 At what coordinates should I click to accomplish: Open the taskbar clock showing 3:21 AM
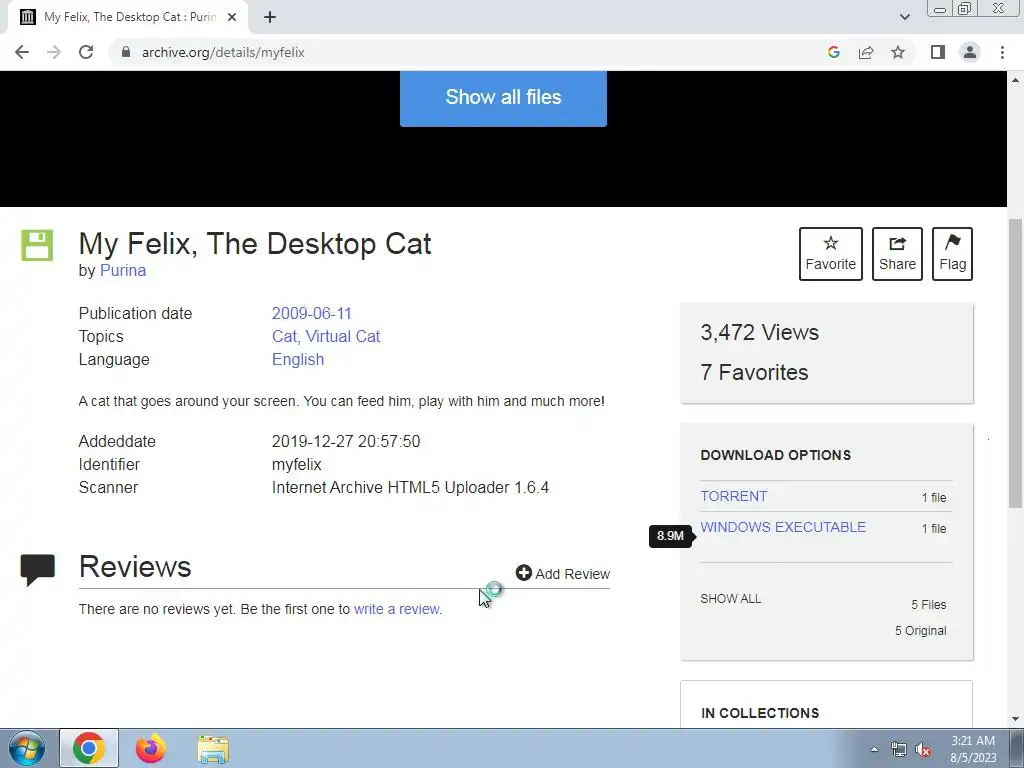click(973, 749)
